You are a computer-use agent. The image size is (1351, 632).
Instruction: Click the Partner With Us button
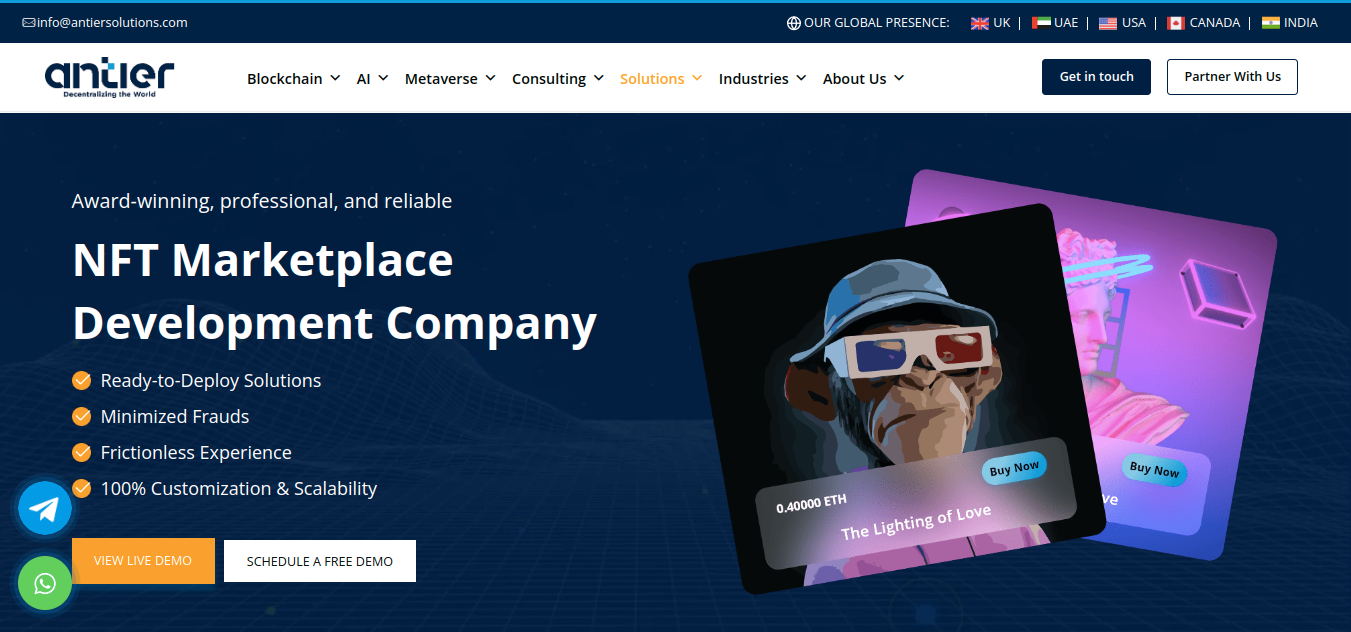[x=1232, y=77]
